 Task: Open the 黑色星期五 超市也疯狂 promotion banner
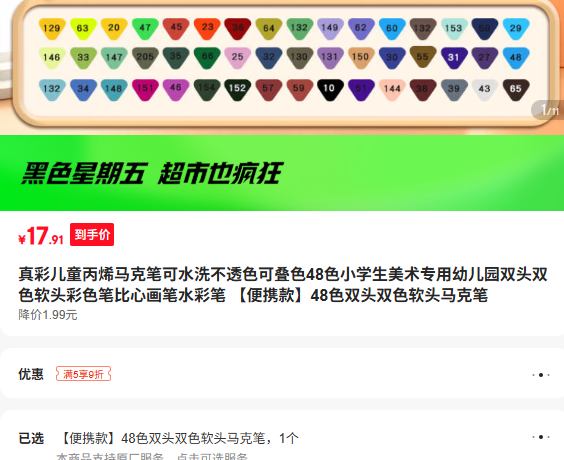[x=282, y=173]
